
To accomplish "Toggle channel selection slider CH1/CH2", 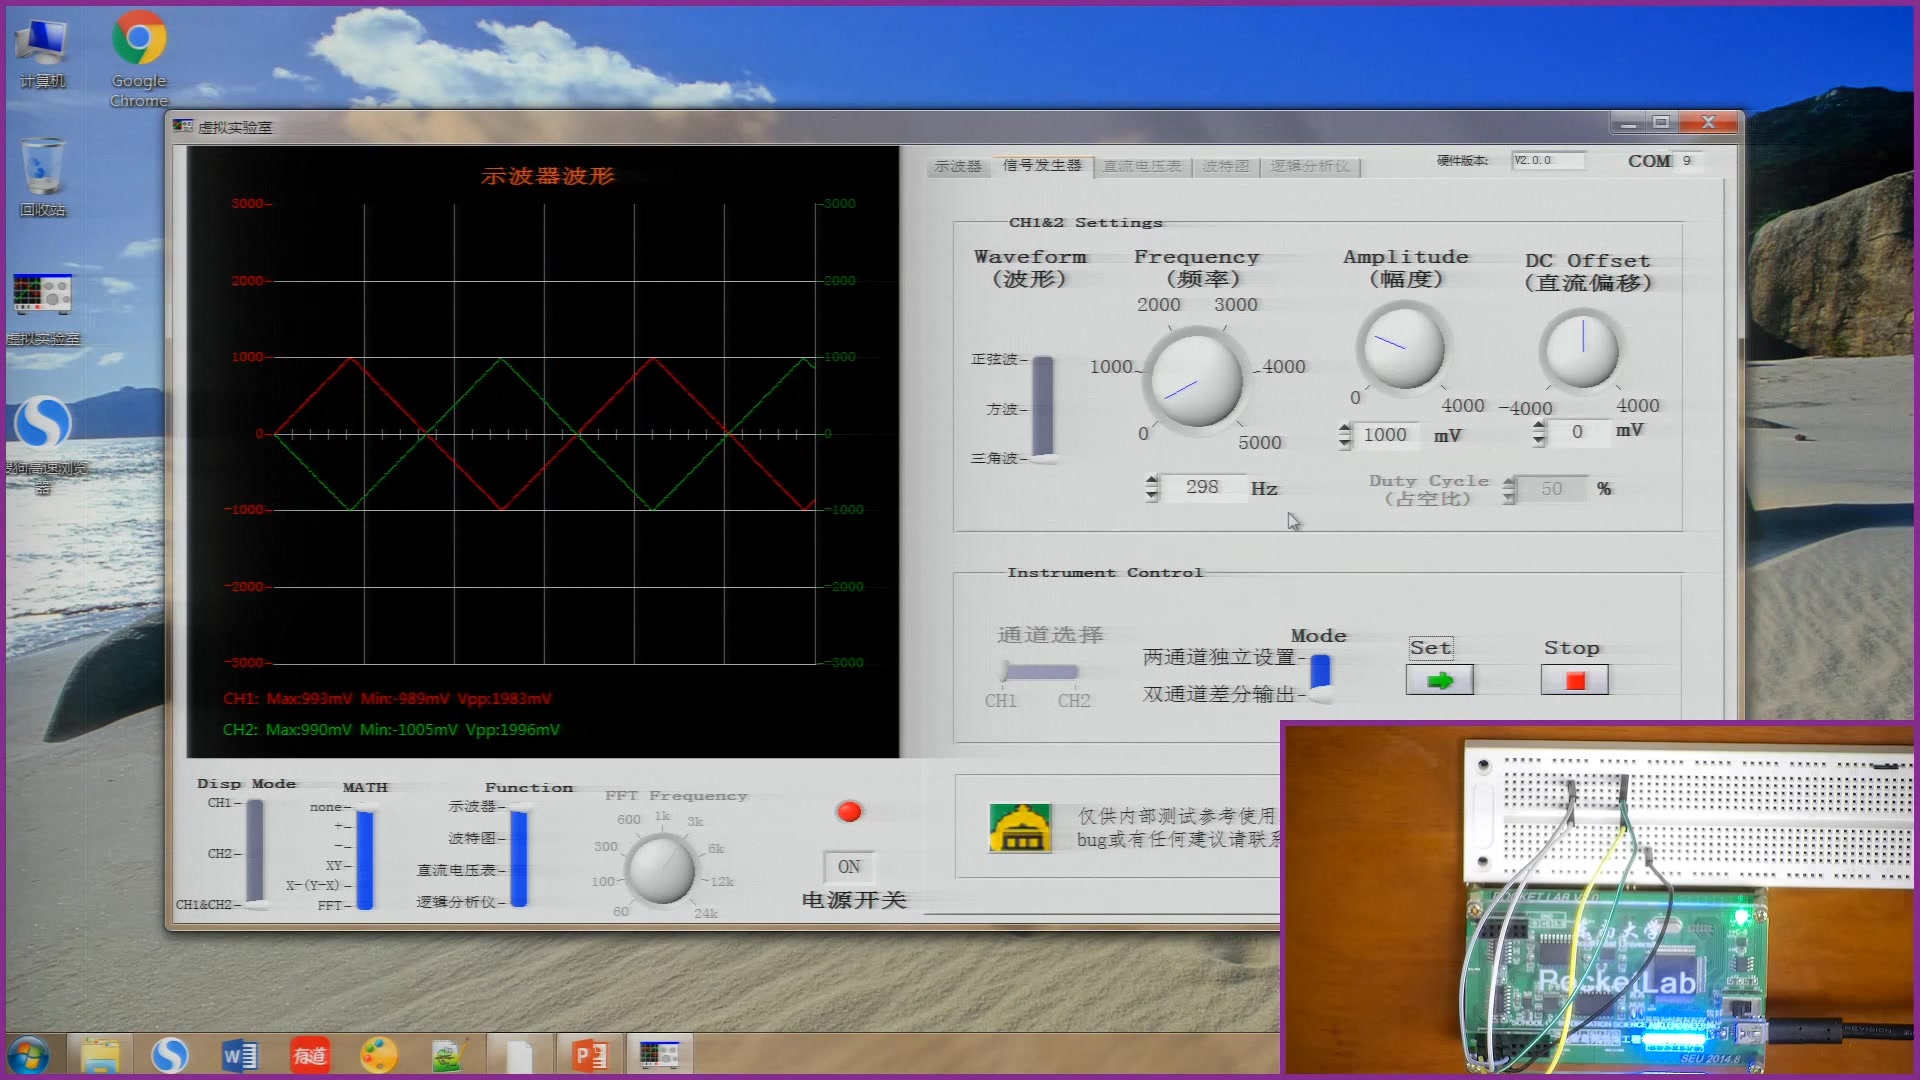I will (1040, 672).
